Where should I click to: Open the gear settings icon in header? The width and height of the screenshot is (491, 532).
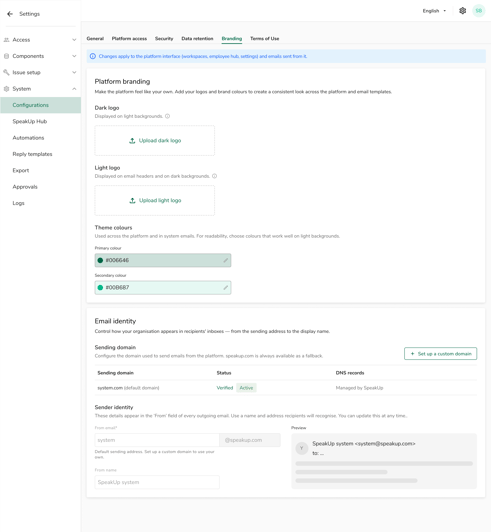pos(462,11)
